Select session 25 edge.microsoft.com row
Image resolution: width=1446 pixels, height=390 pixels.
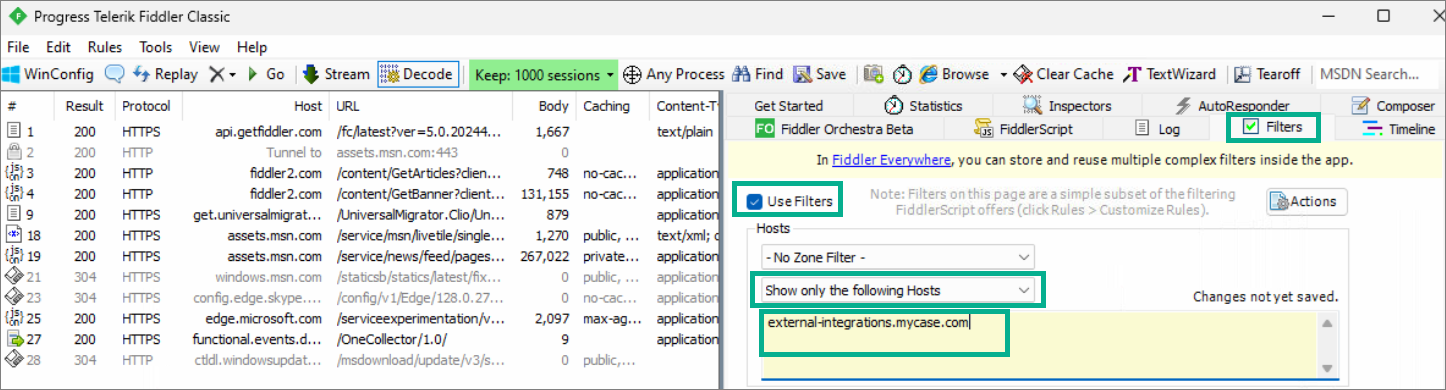point(361,318)
